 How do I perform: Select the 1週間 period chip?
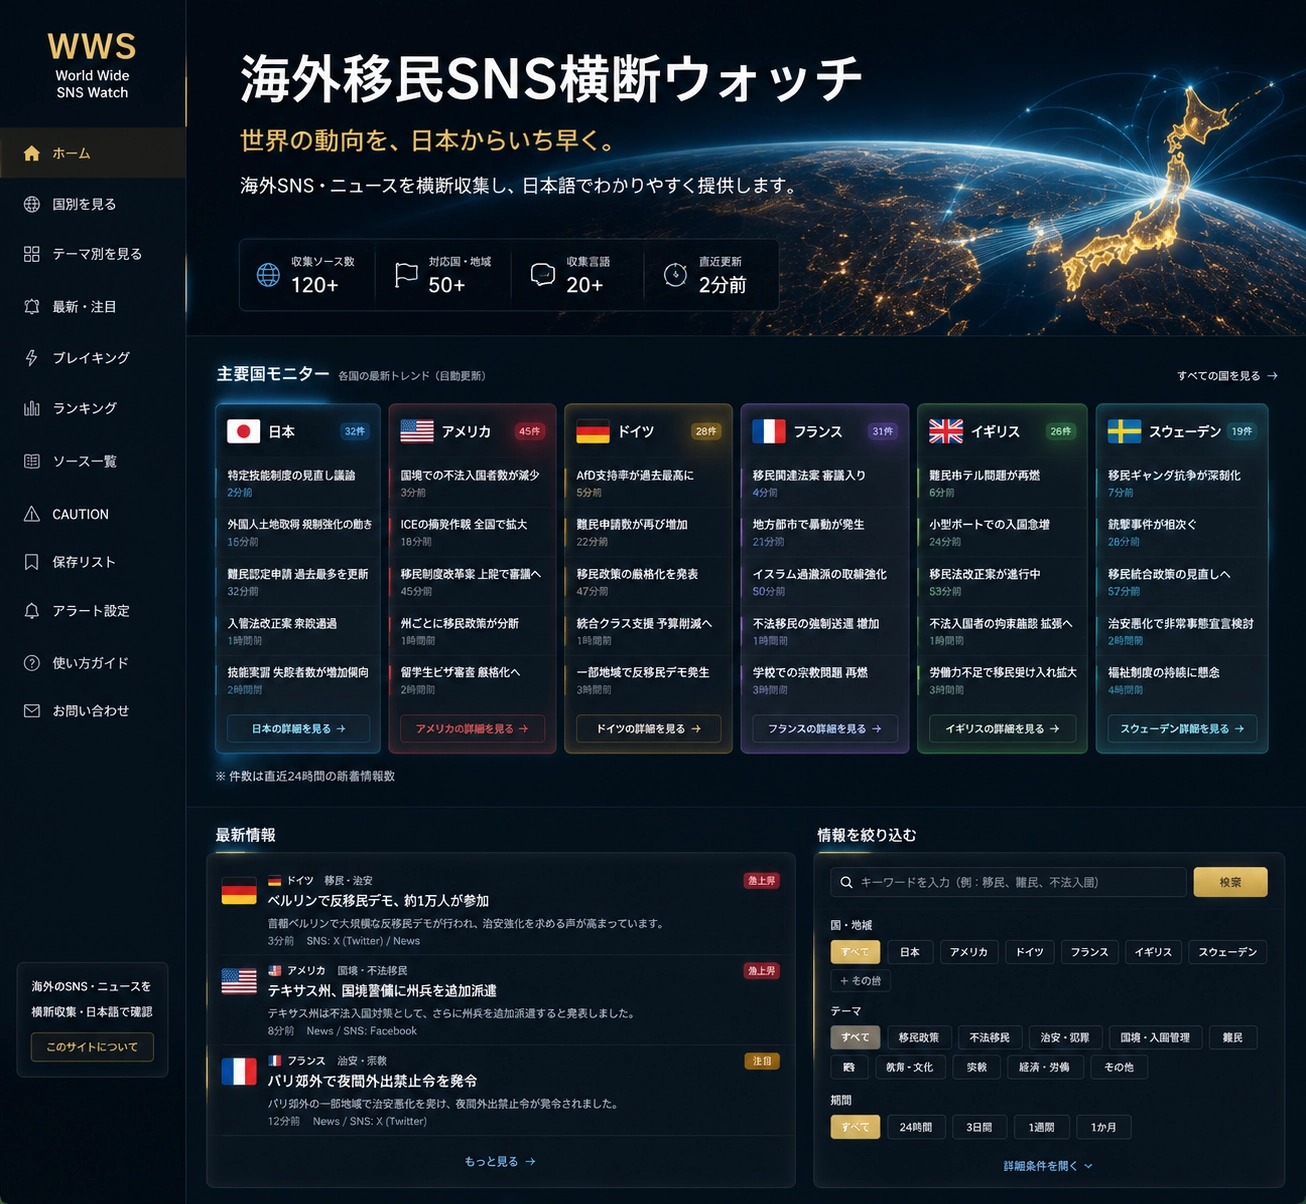click(1041, 1127)
